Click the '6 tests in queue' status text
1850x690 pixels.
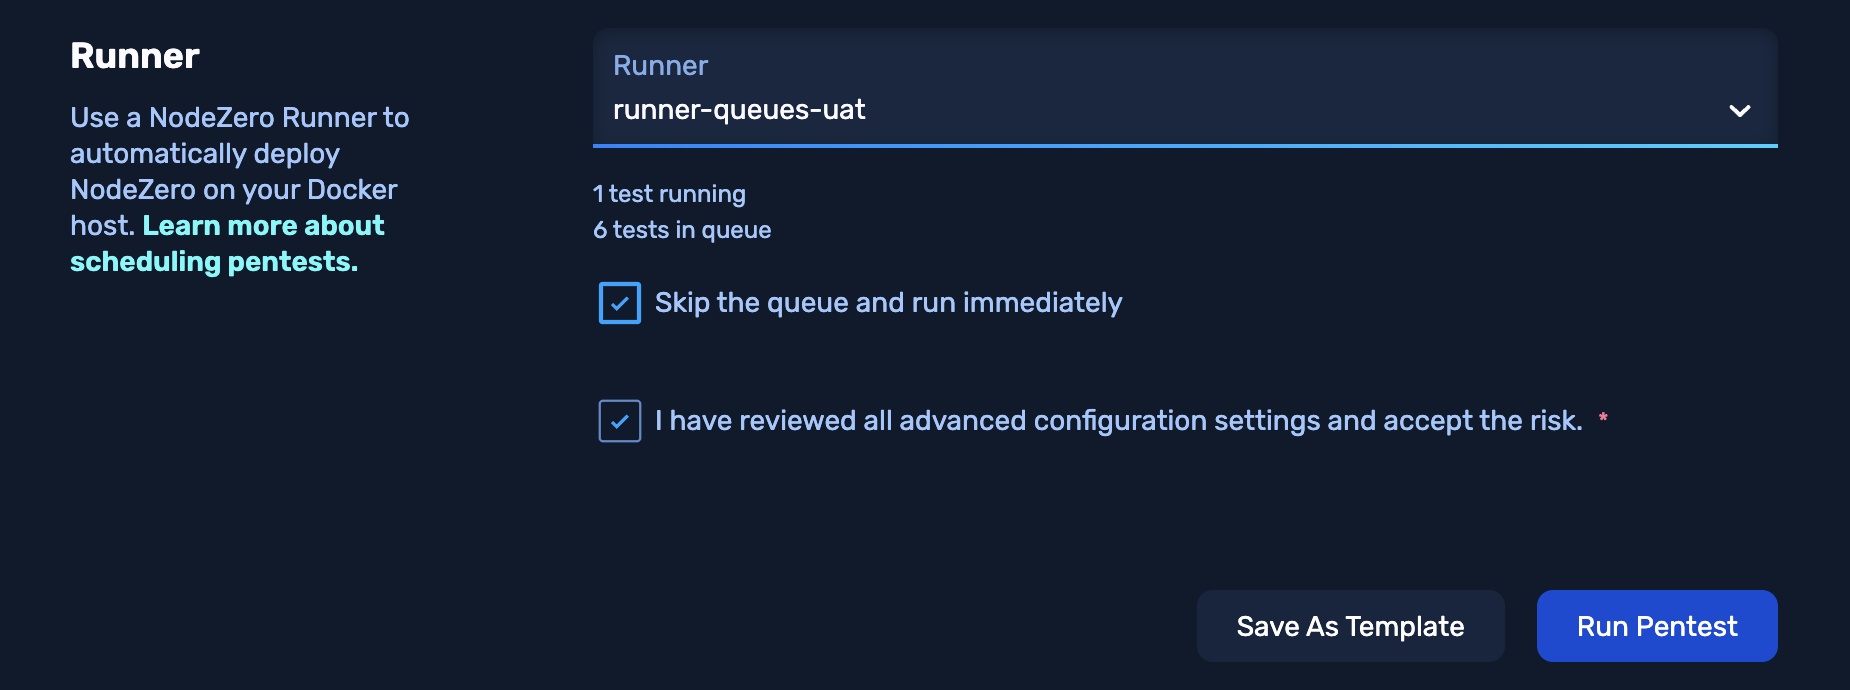682,230
